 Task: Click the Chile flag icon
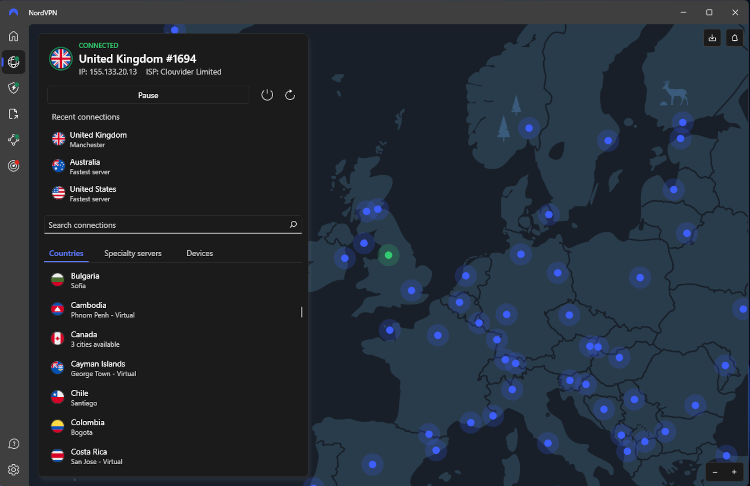click(57, 397)
